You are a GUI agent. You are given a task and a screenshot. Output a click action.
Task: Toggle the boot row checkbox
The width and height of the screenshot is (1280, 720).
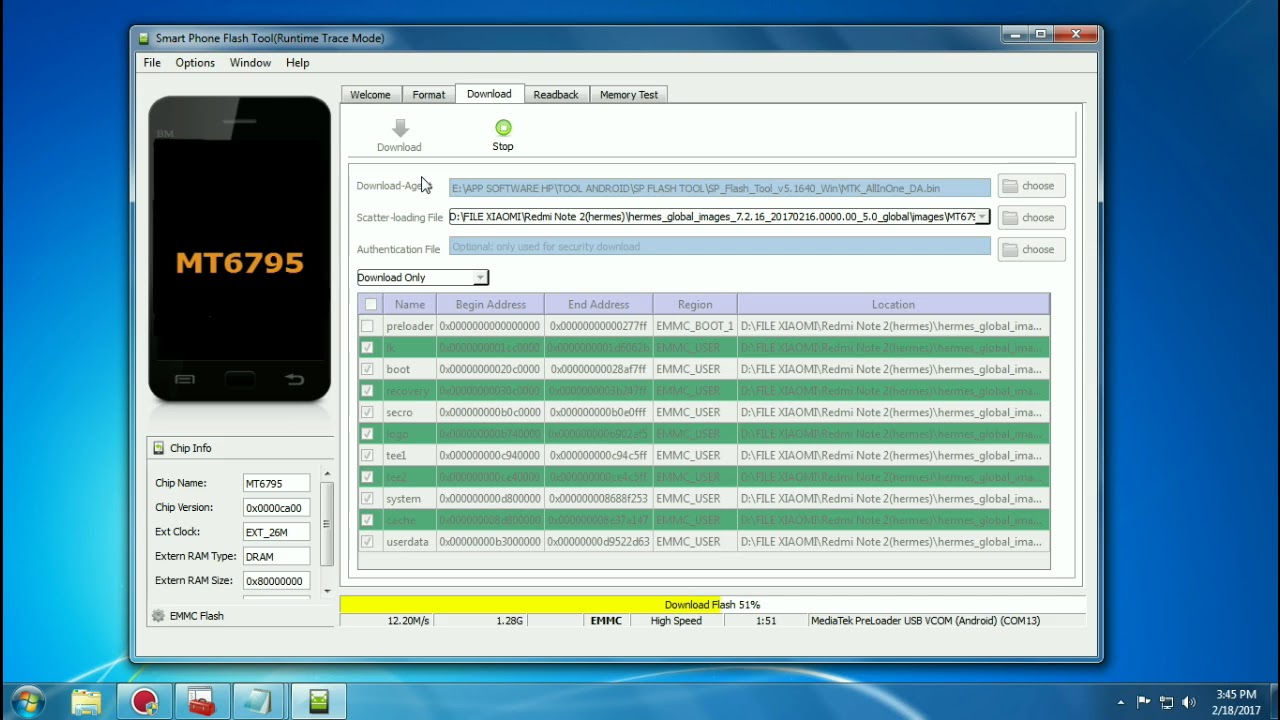pyautogui.click(x=367, y=369)
